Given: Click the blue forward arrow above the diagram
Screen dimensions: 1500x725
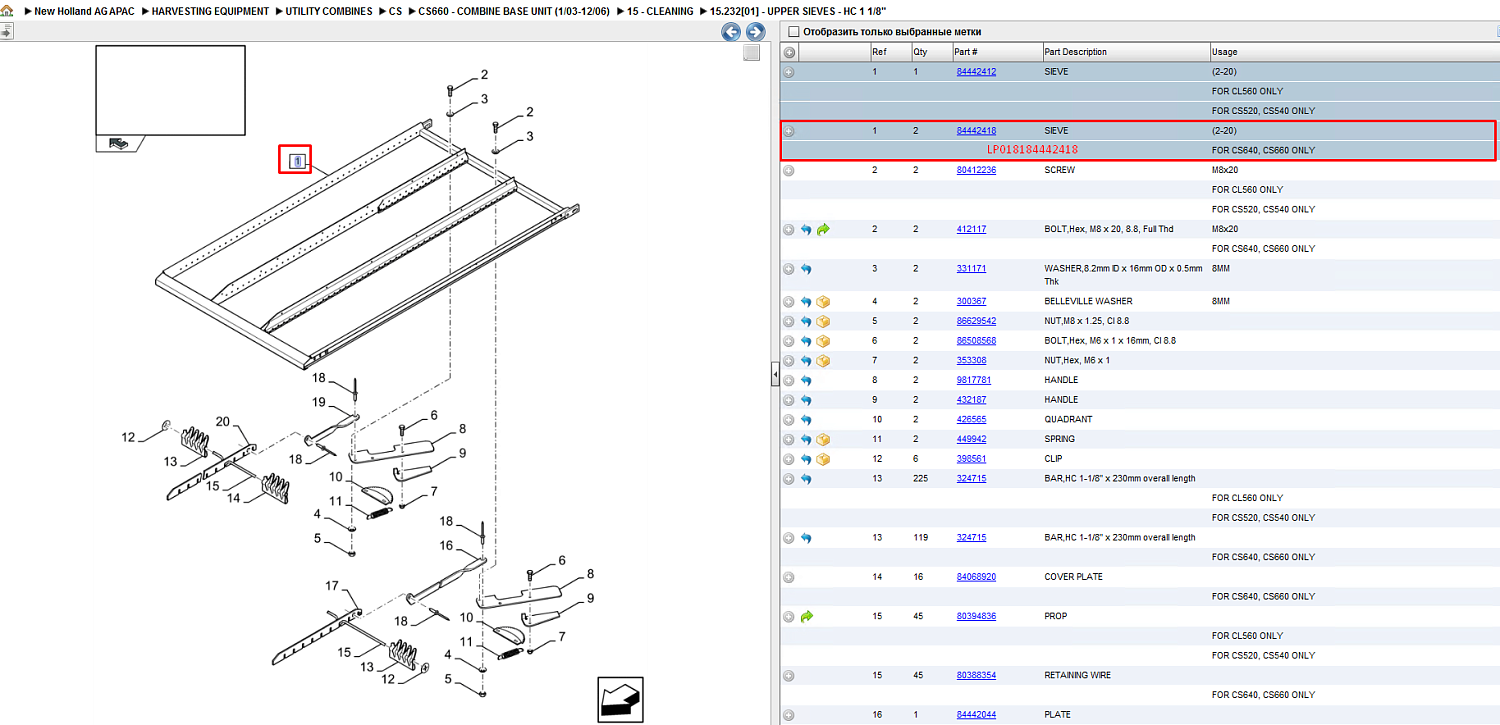Looking at the screenshot, I should click(x=755, y=32).
